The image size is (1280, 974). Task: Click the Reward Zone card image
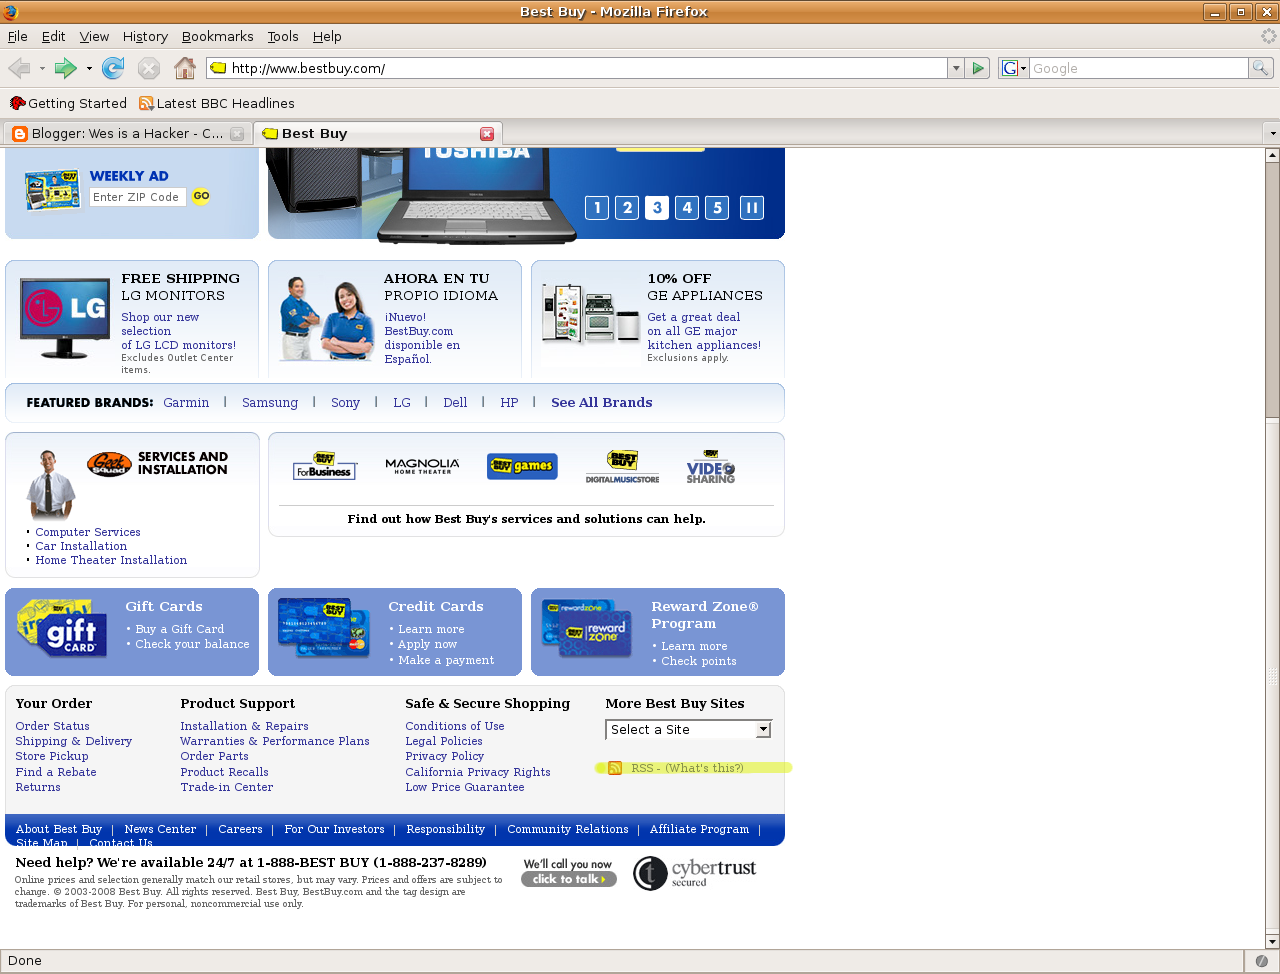[589, 628]
